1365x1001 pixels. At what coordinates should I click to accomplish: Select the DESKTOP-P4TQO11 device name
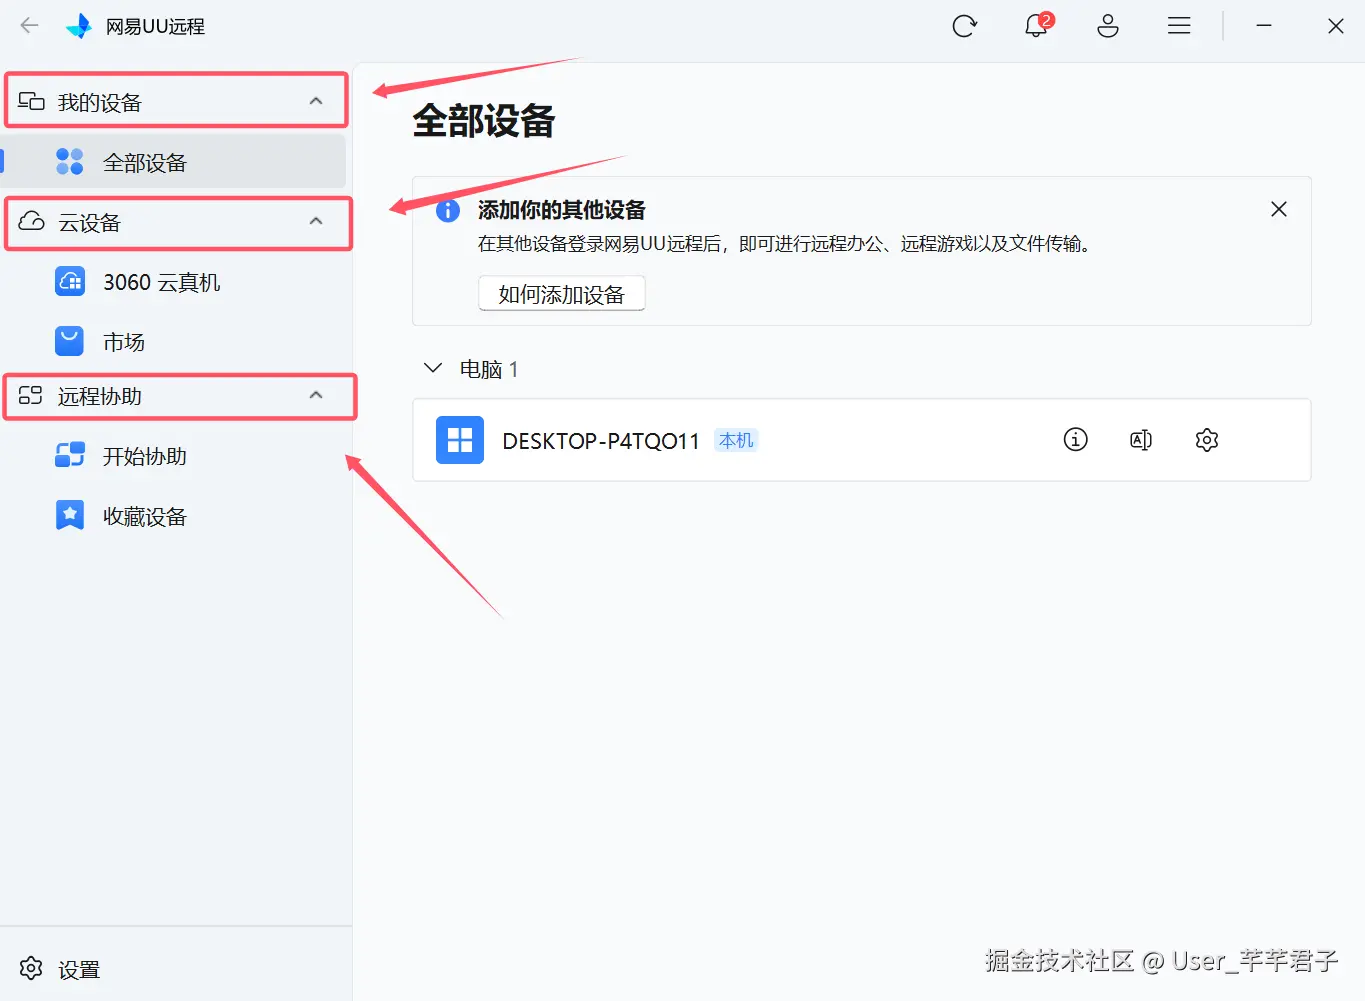pos(601,441)
